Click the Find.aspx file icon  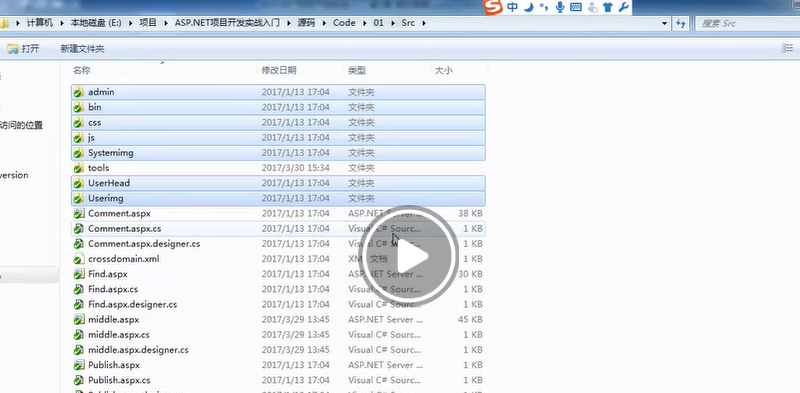[79, 274]
